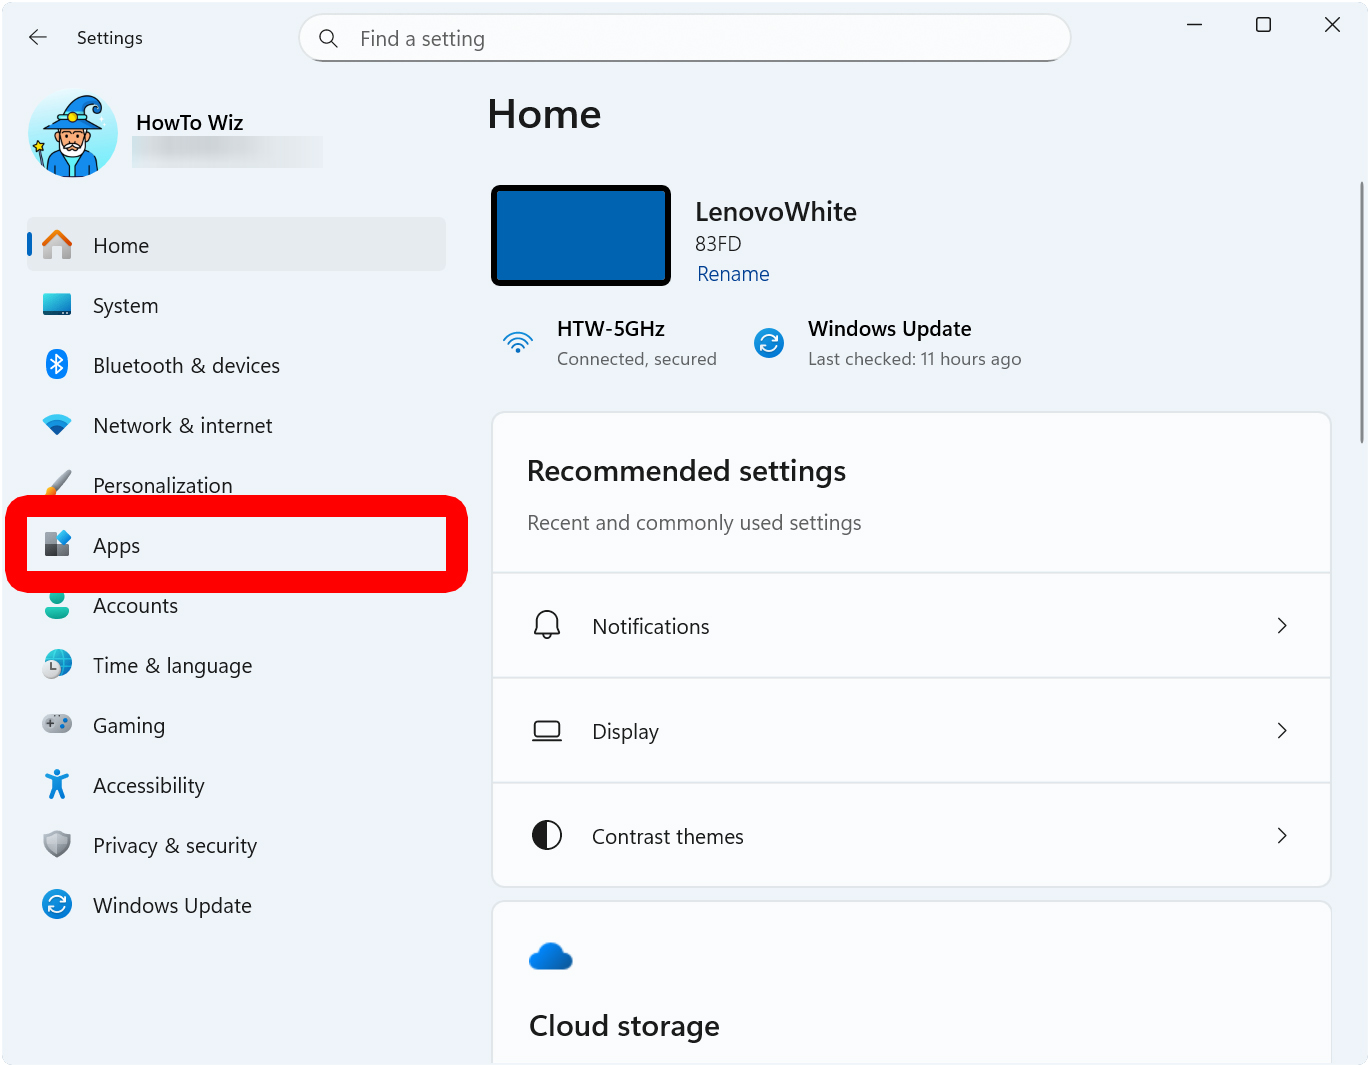Click the Privacy & security shield icon

57,845
